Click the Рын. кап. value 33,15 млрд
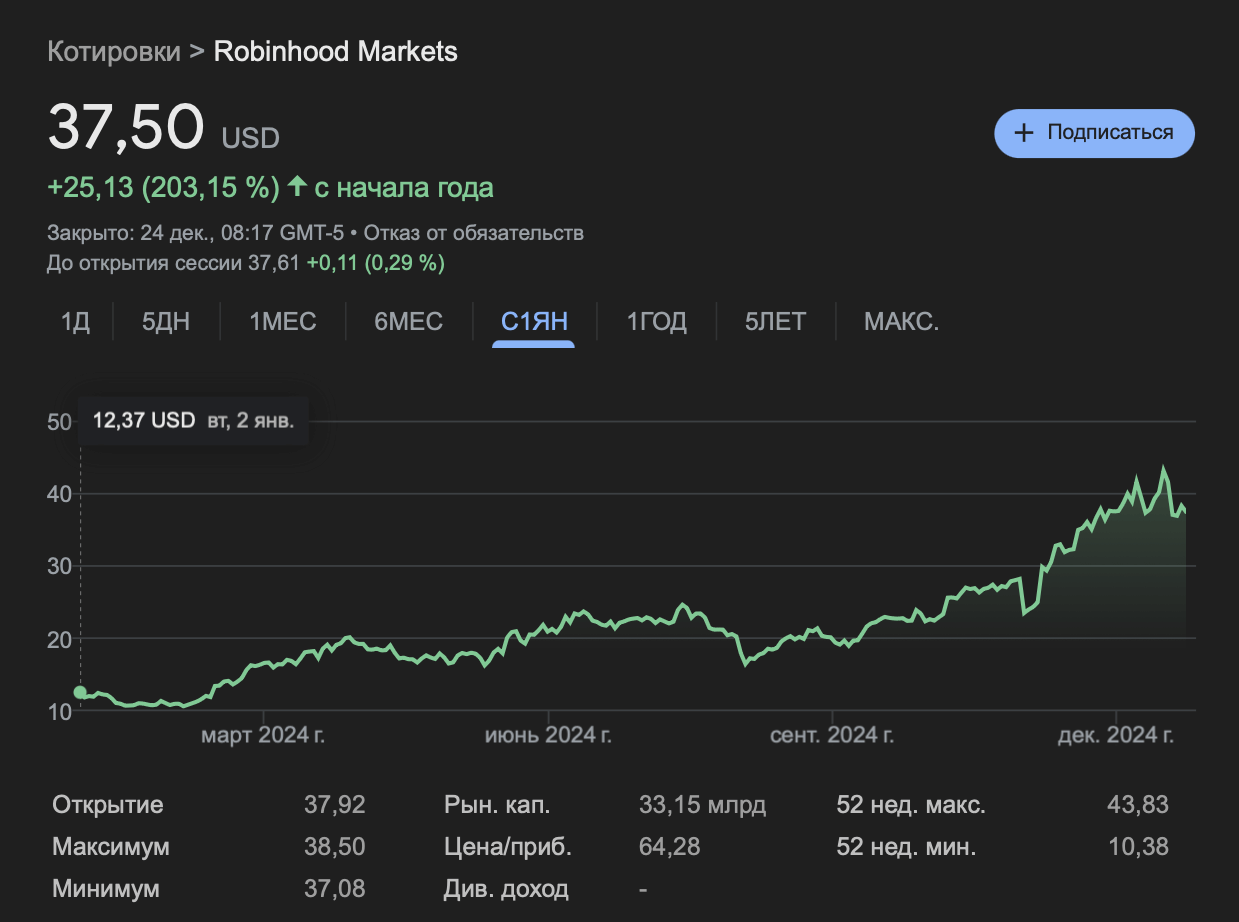The height and width of the screenshot is (922, 1239). click(x=702, y=805)
